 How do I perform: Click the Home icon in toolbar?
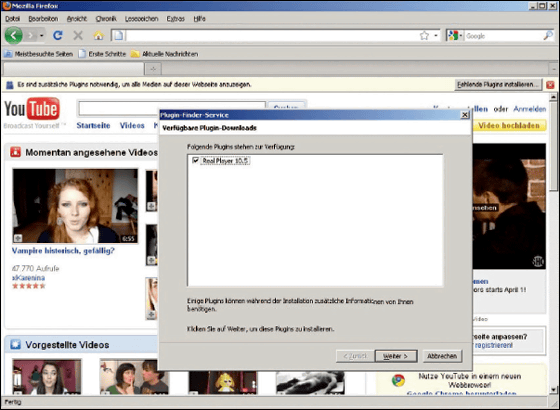[99, 35]
